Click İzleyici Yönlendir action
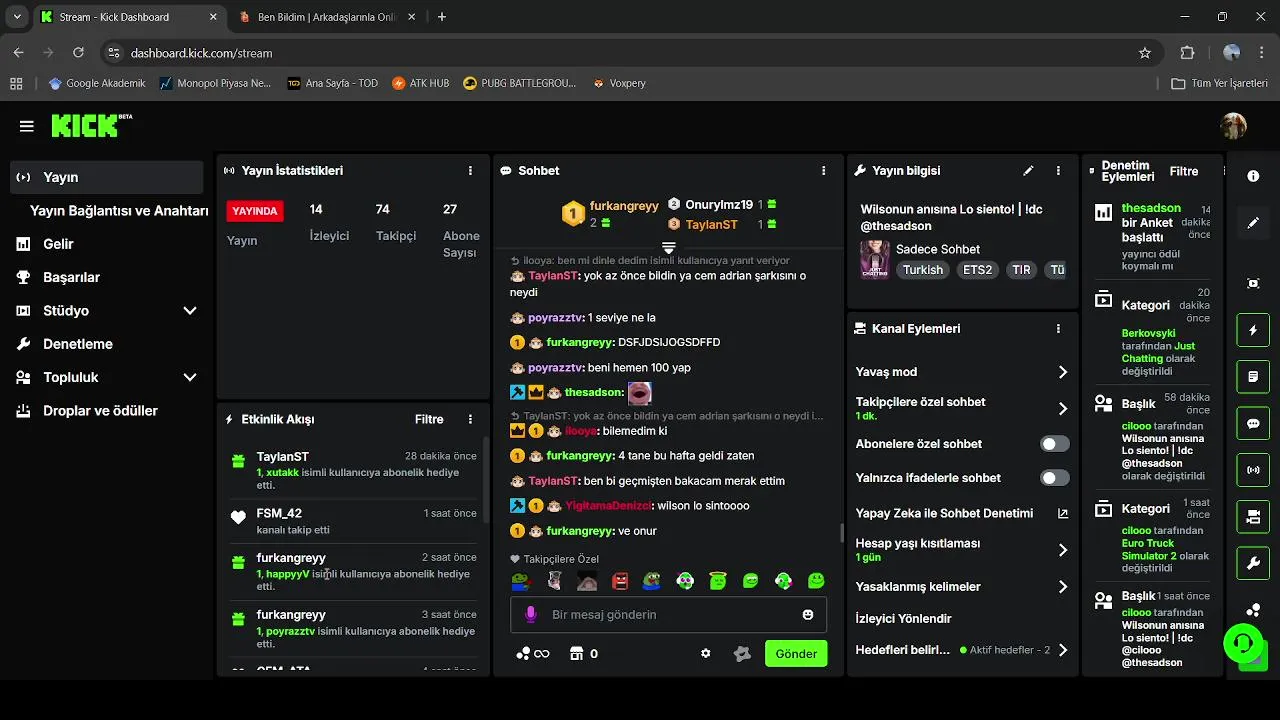The image size is (1280, 720). tap(904, 619)
